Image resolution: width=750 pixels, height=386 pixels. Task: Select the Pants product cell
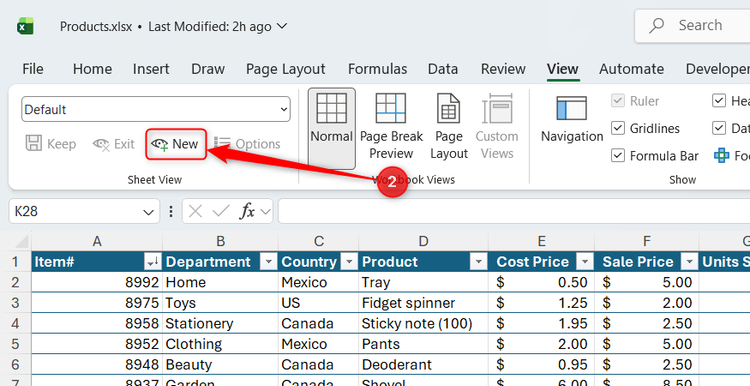coord(423,344)
